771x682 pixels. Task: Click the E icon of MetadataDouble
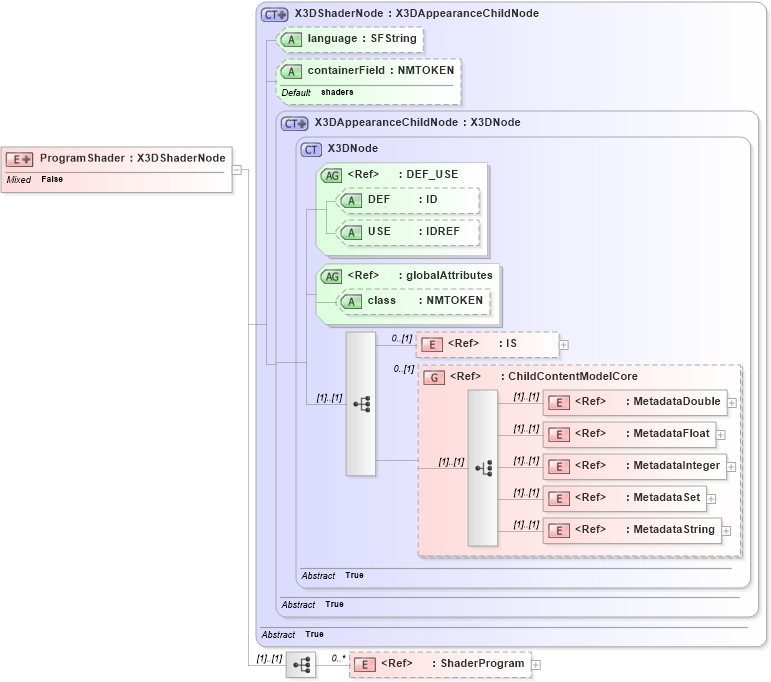click(x=559, y=403)
